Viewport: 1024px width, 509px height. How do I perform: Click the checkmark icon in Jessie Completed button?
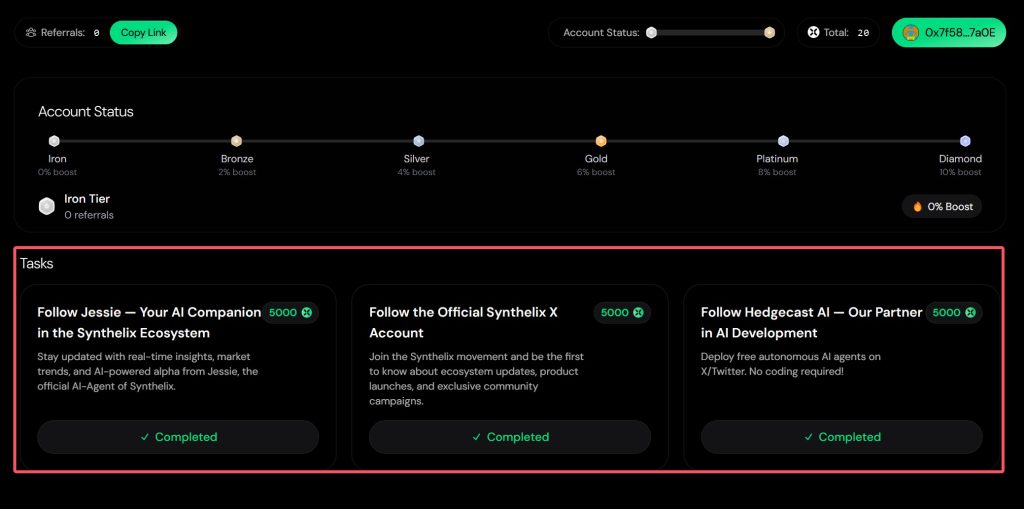(145, 437)
